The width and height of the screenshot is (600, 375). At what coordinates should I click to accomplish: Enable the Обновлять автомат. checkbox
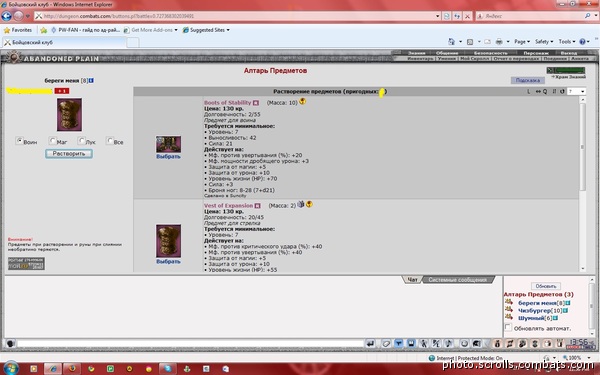coord(508,327)
